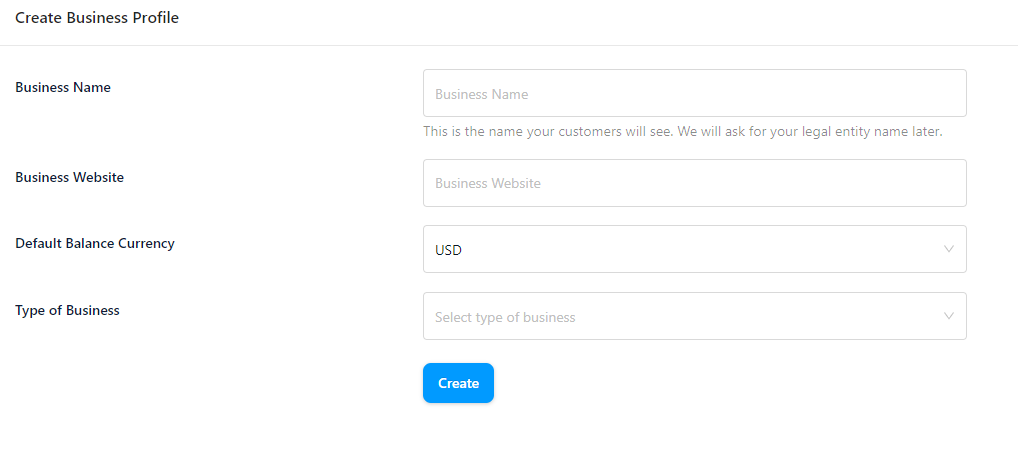Click the blue Create button
Viewport: 1018px width, 458px height.
(458, 383)
